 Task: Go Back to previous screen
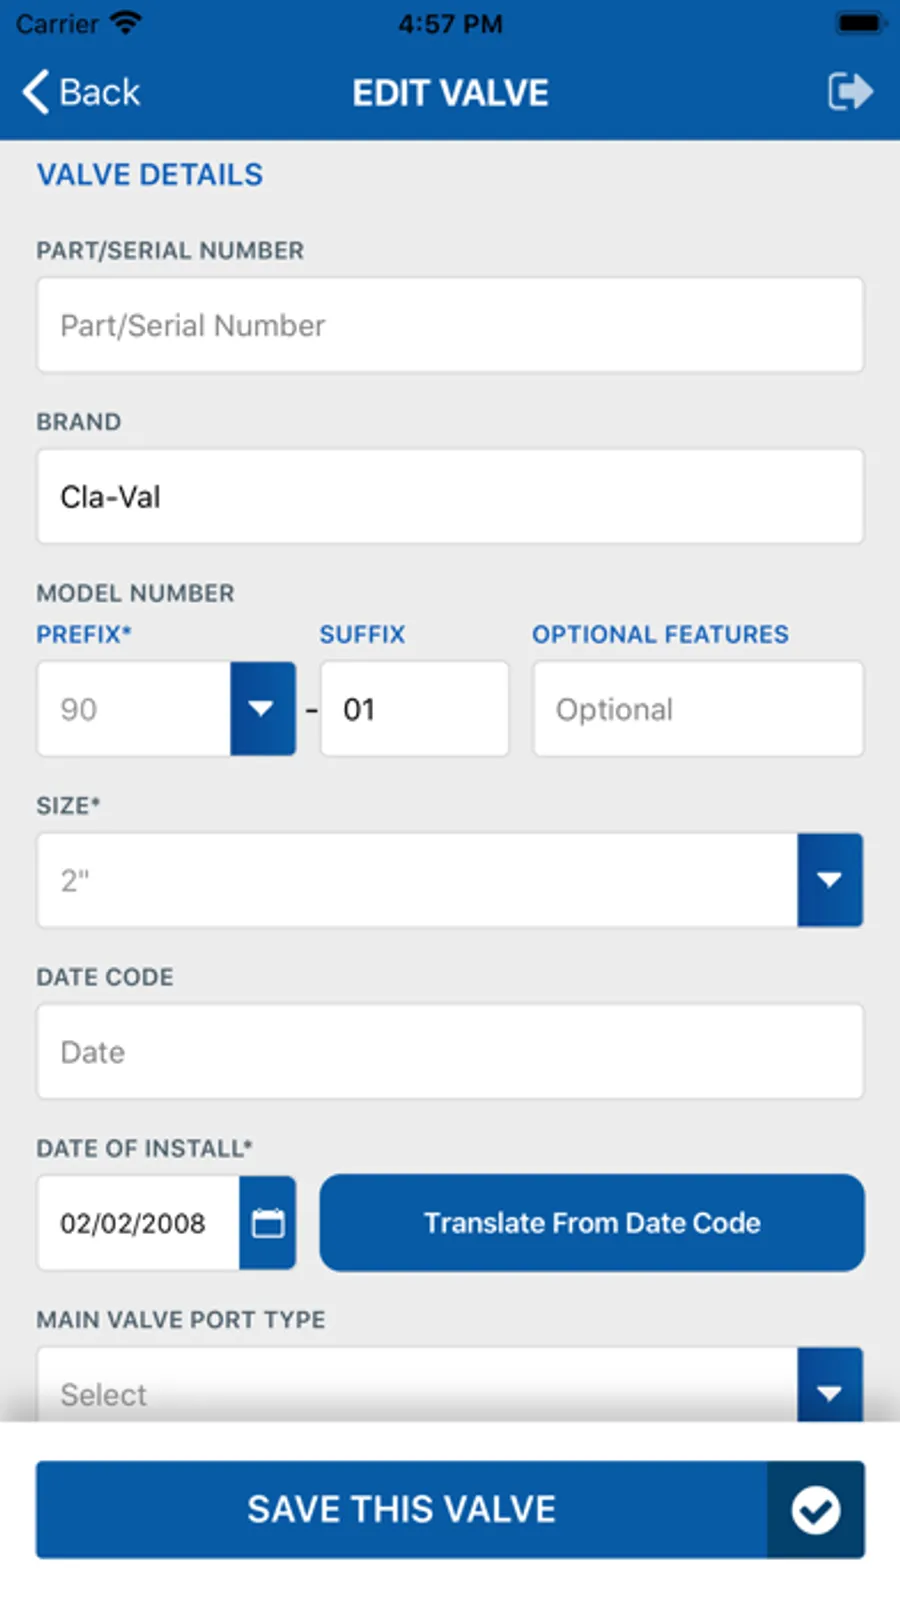coord(98,92)
